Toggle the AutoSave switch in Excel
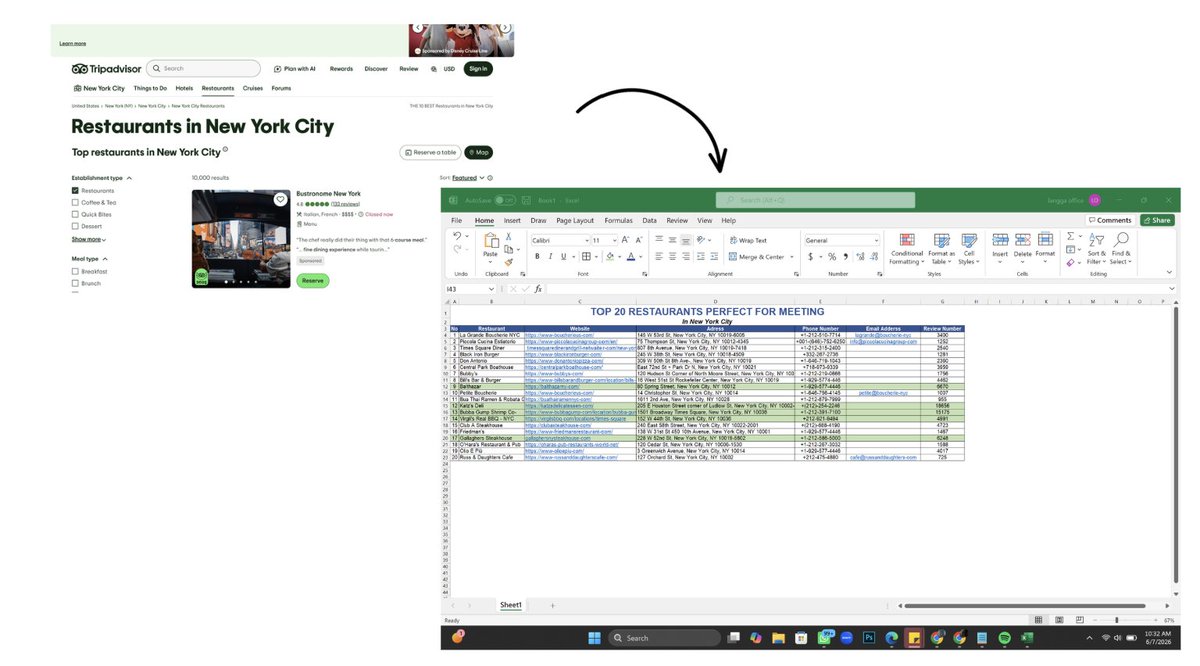 [506, 200]
